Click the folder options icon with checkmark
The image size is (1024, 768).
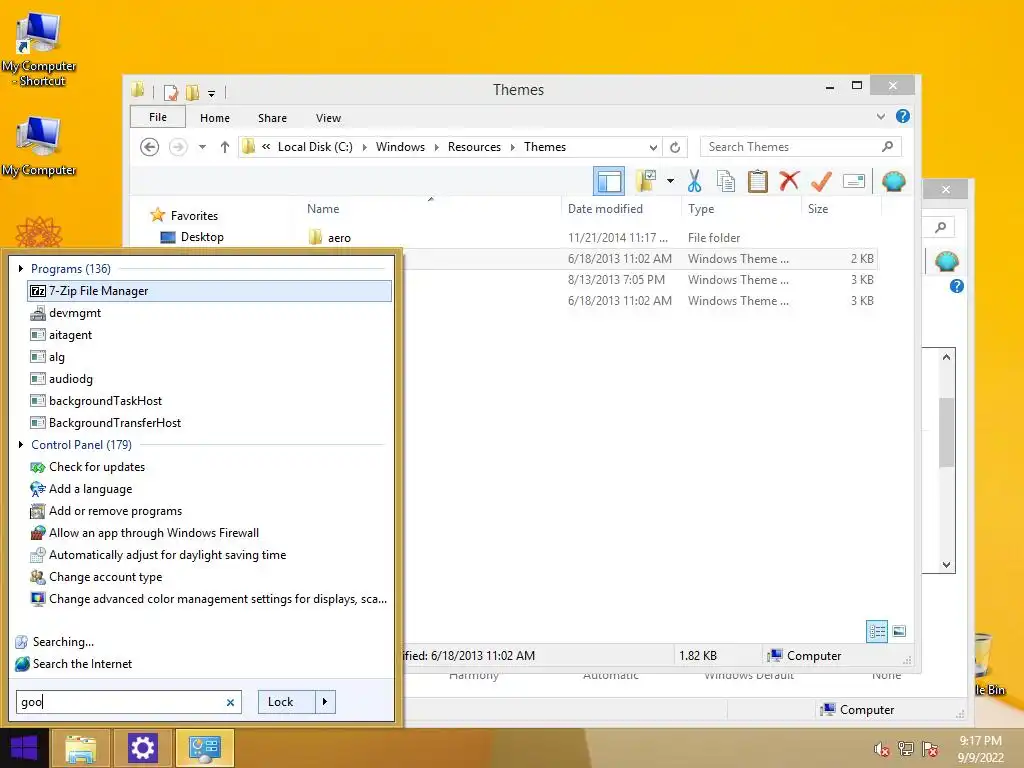point(647,181)
